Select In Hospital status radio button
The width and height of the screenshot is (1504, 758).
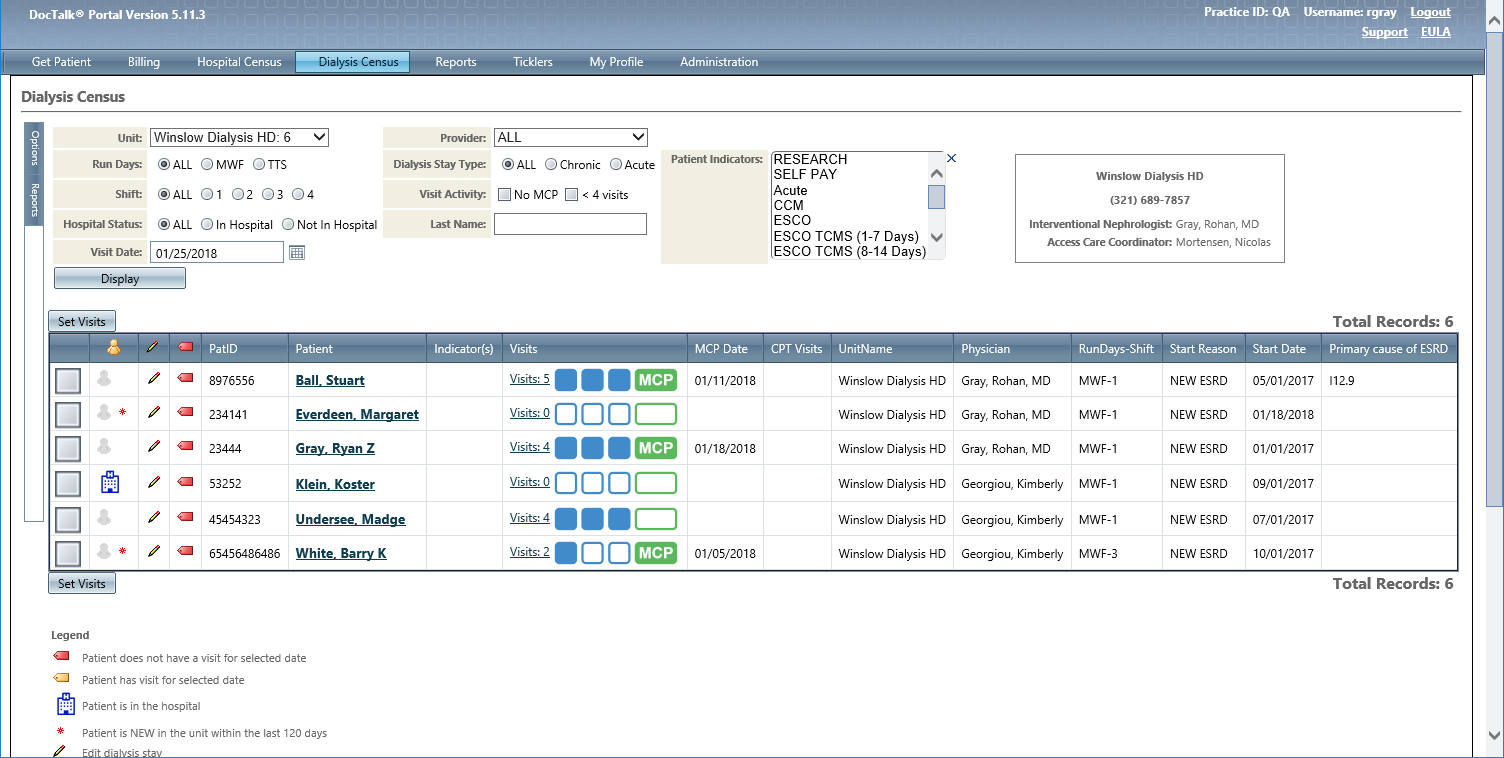(207, 225)
